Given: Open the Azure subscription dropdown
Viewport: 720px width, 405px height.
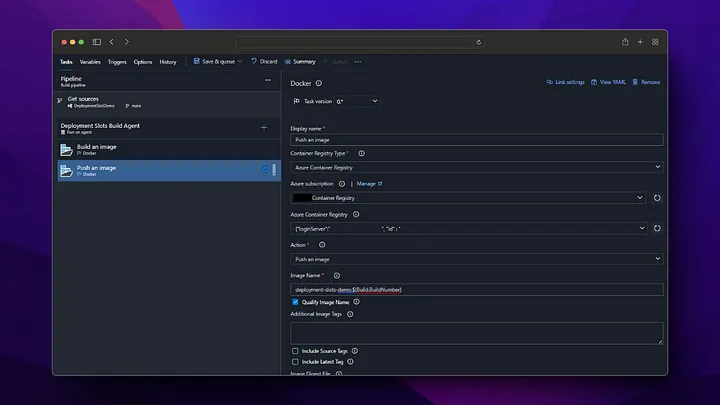Looking at the screenshot, I should tap(468, 198).
